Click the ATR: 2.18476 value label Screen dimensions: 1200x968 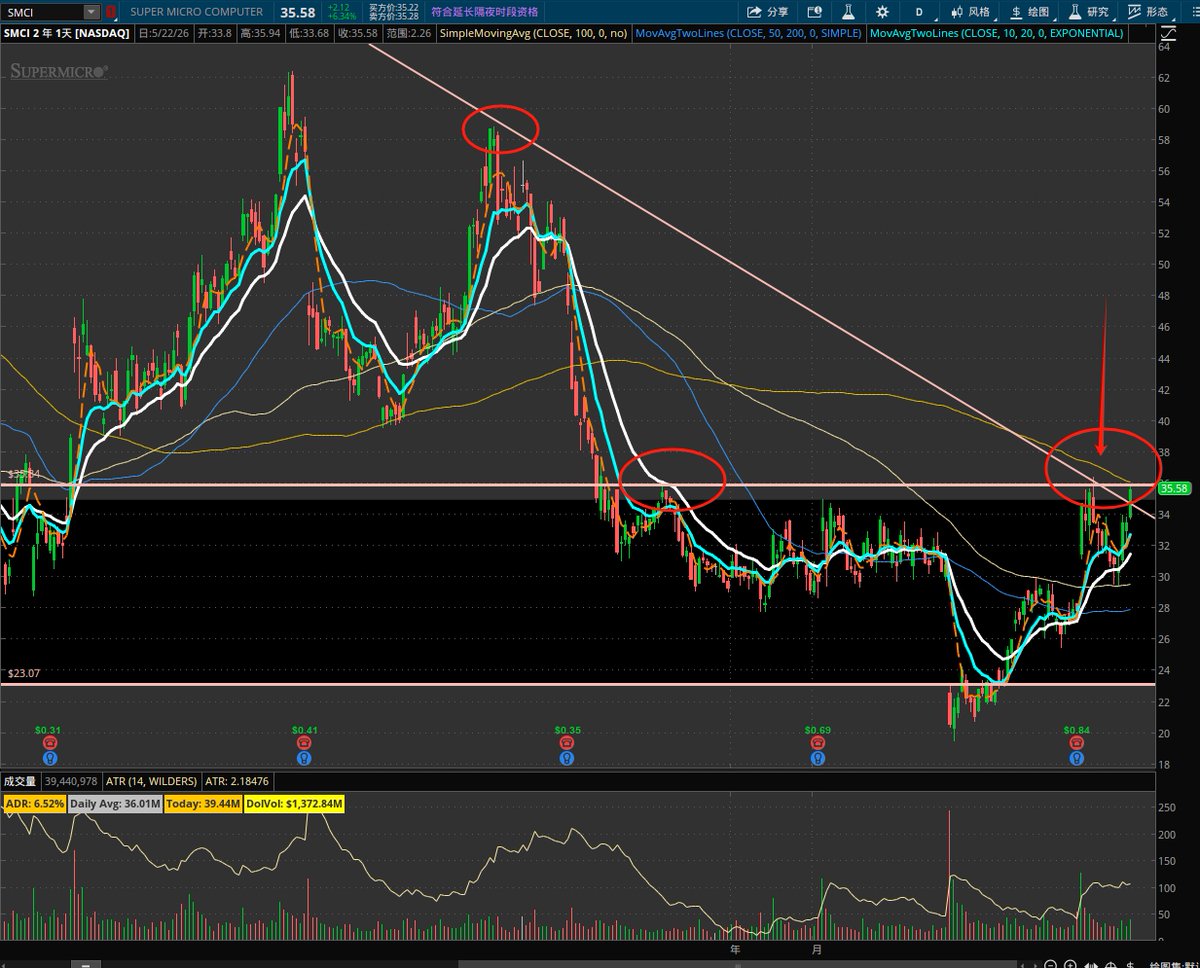pos(237,781)
